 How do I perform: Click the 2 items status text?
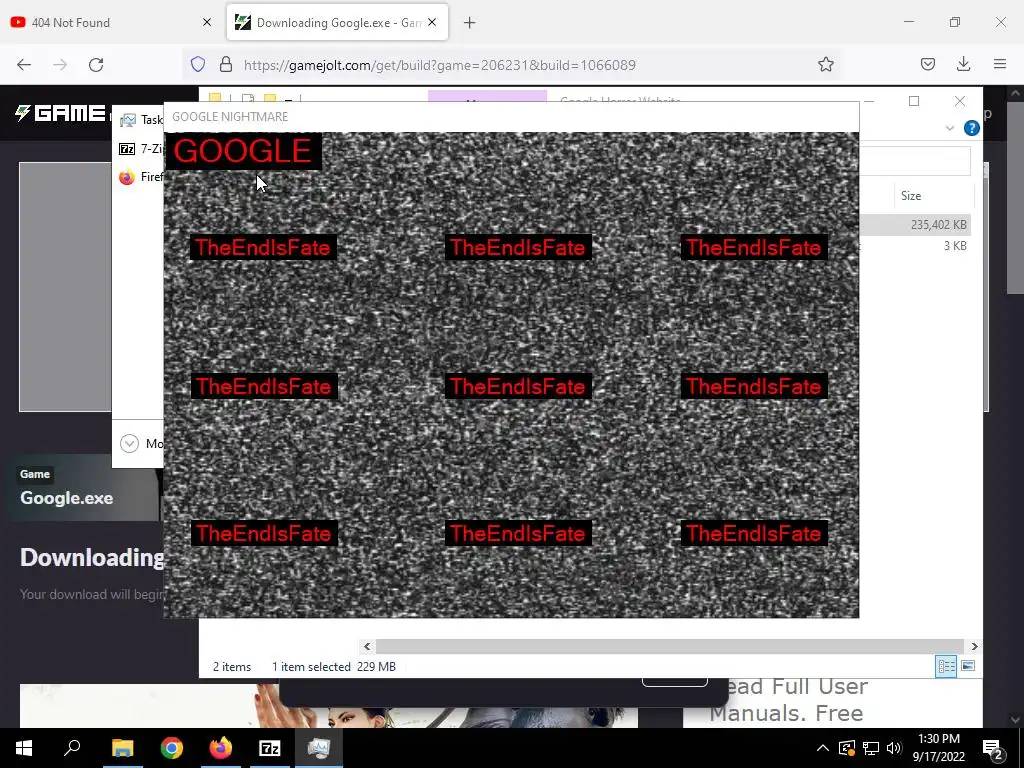point(232,667)
